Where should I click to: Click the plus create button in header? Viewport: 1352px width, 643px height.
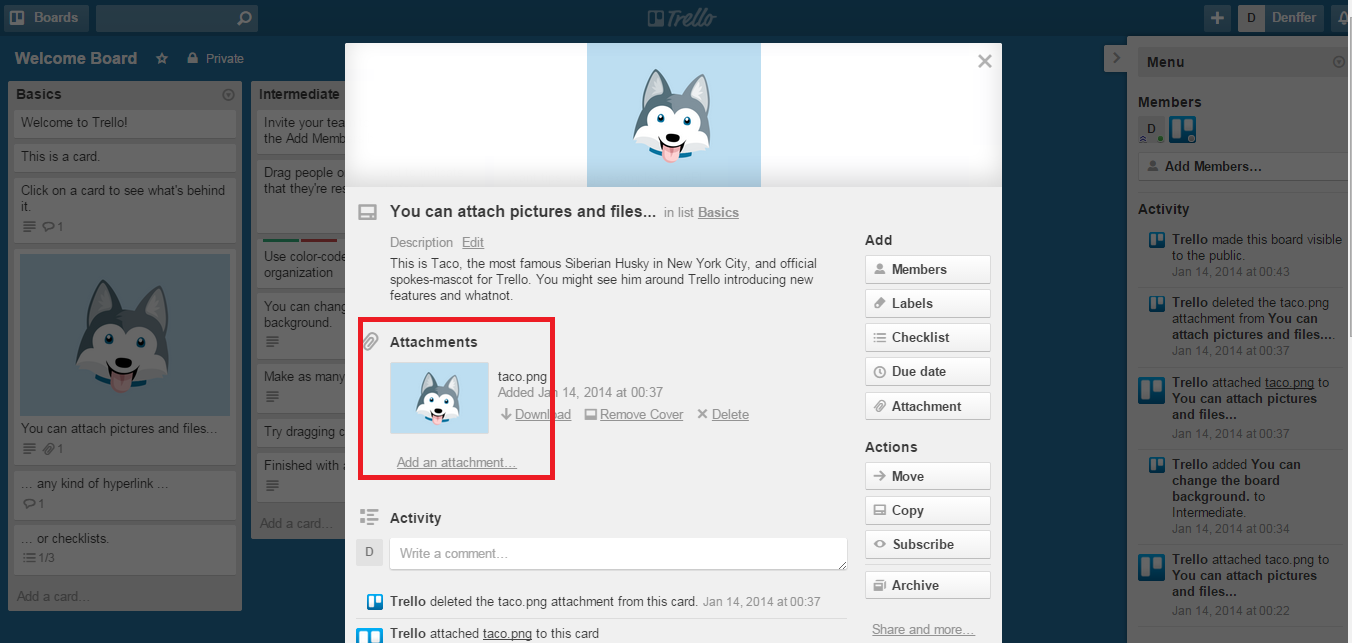tap(1217, 18)
